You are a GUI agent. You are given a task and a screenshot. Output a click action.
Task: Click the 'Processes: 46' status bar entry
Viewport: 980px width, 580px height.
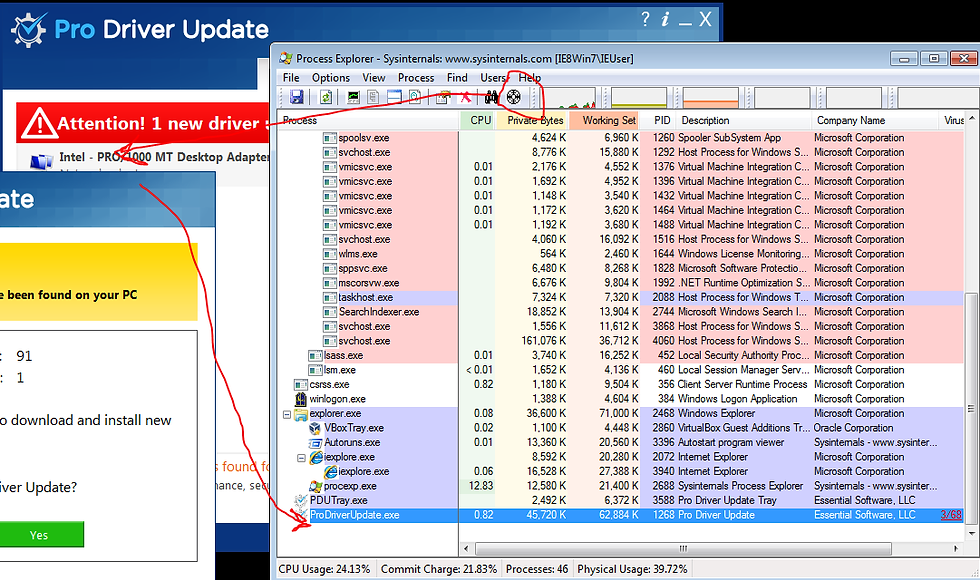(x=537, y=569)
